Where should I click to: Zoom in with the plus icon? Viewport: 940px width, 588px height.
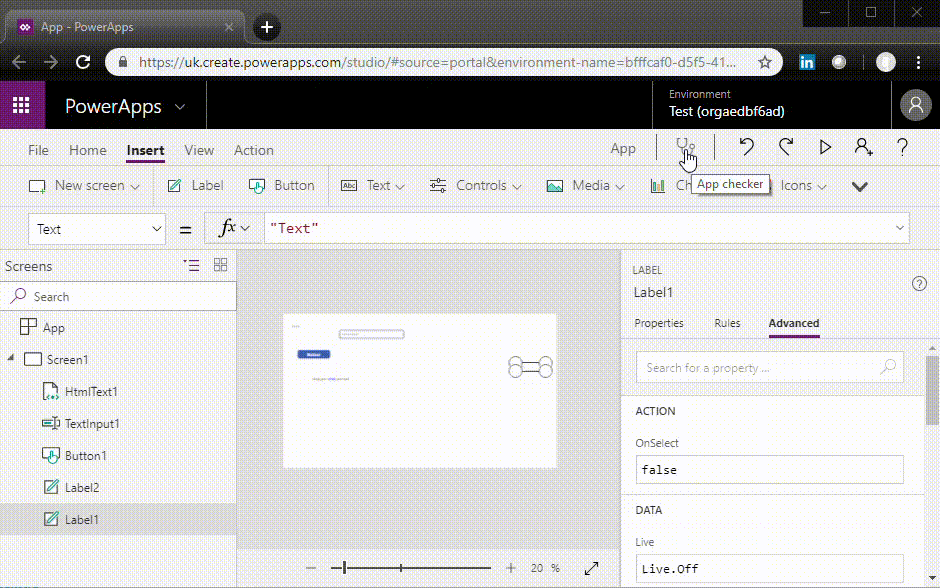pos(511,568)
